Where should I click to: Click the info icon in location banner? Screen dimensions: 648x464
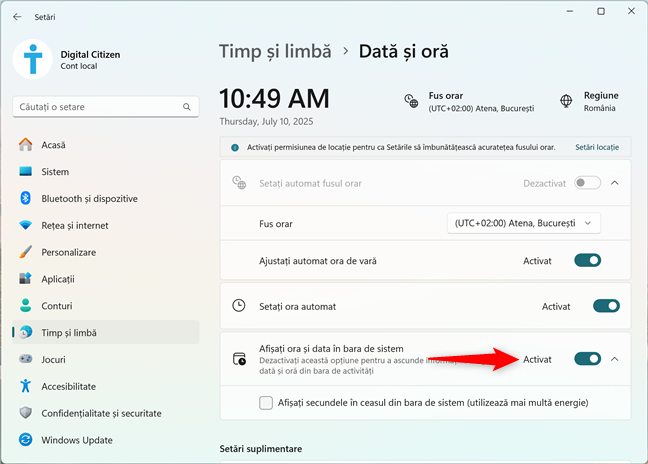point(235,148)
